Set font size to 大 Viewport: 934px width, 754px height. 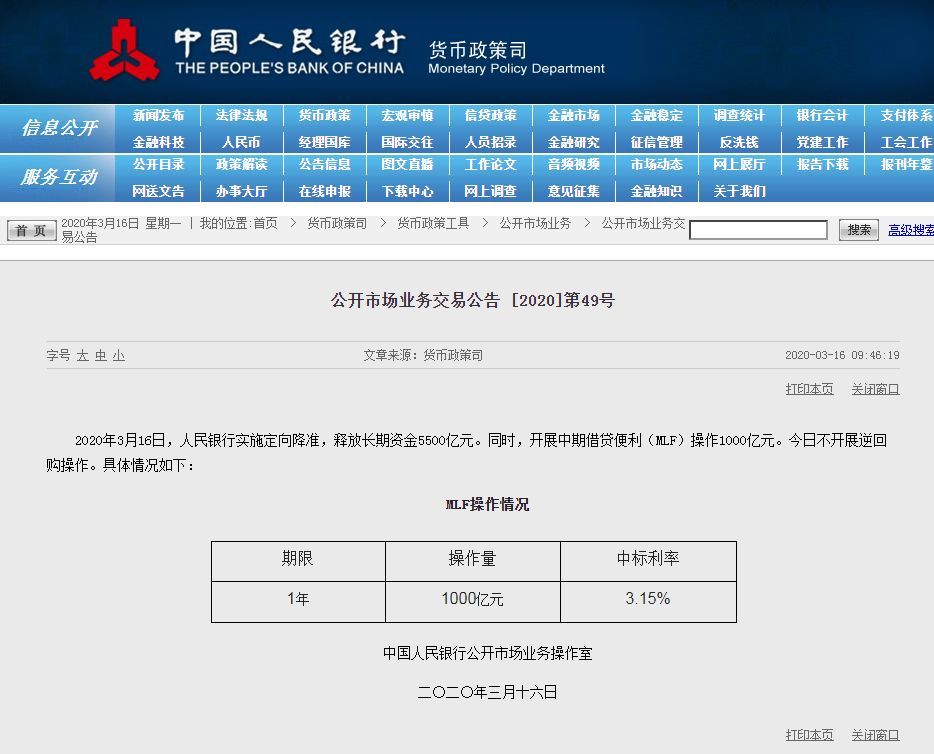point(82,356)
